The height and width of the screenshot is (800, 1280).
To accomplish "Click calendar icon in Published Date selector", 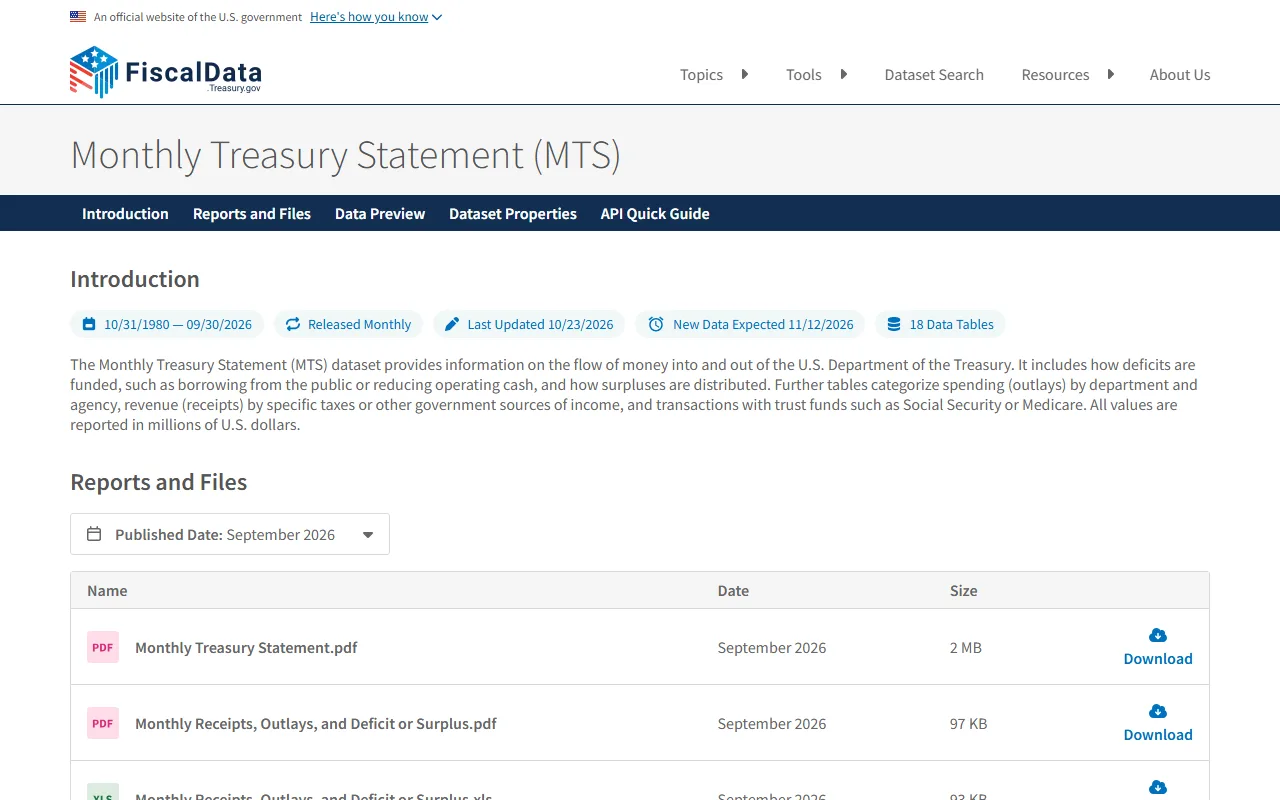I will (94, 534).
